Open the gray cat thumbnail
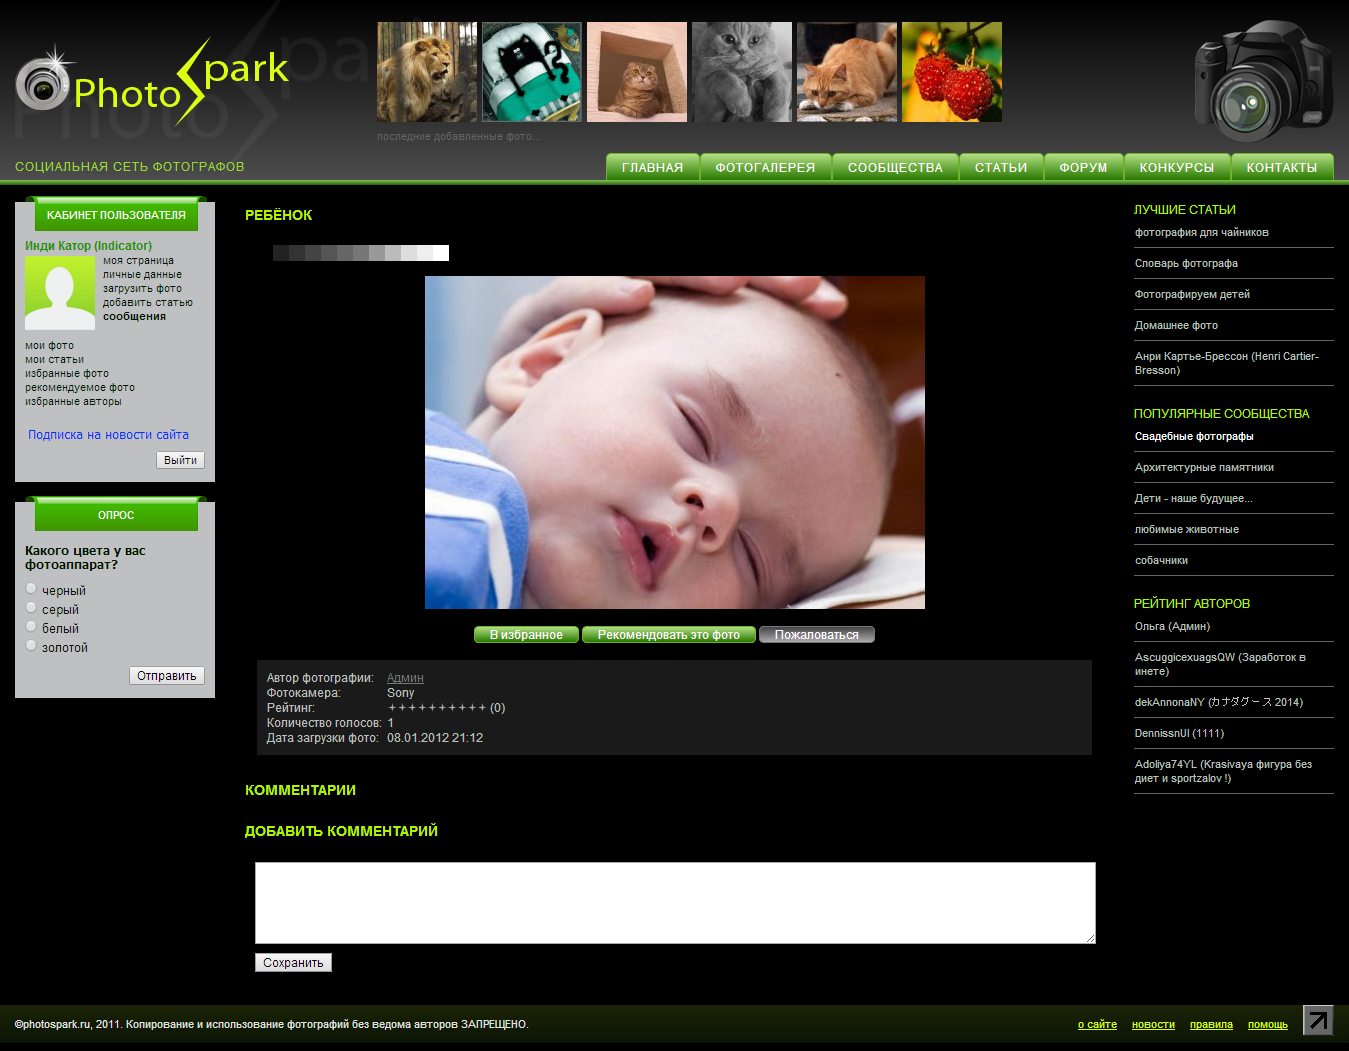 tap(742, 72)
